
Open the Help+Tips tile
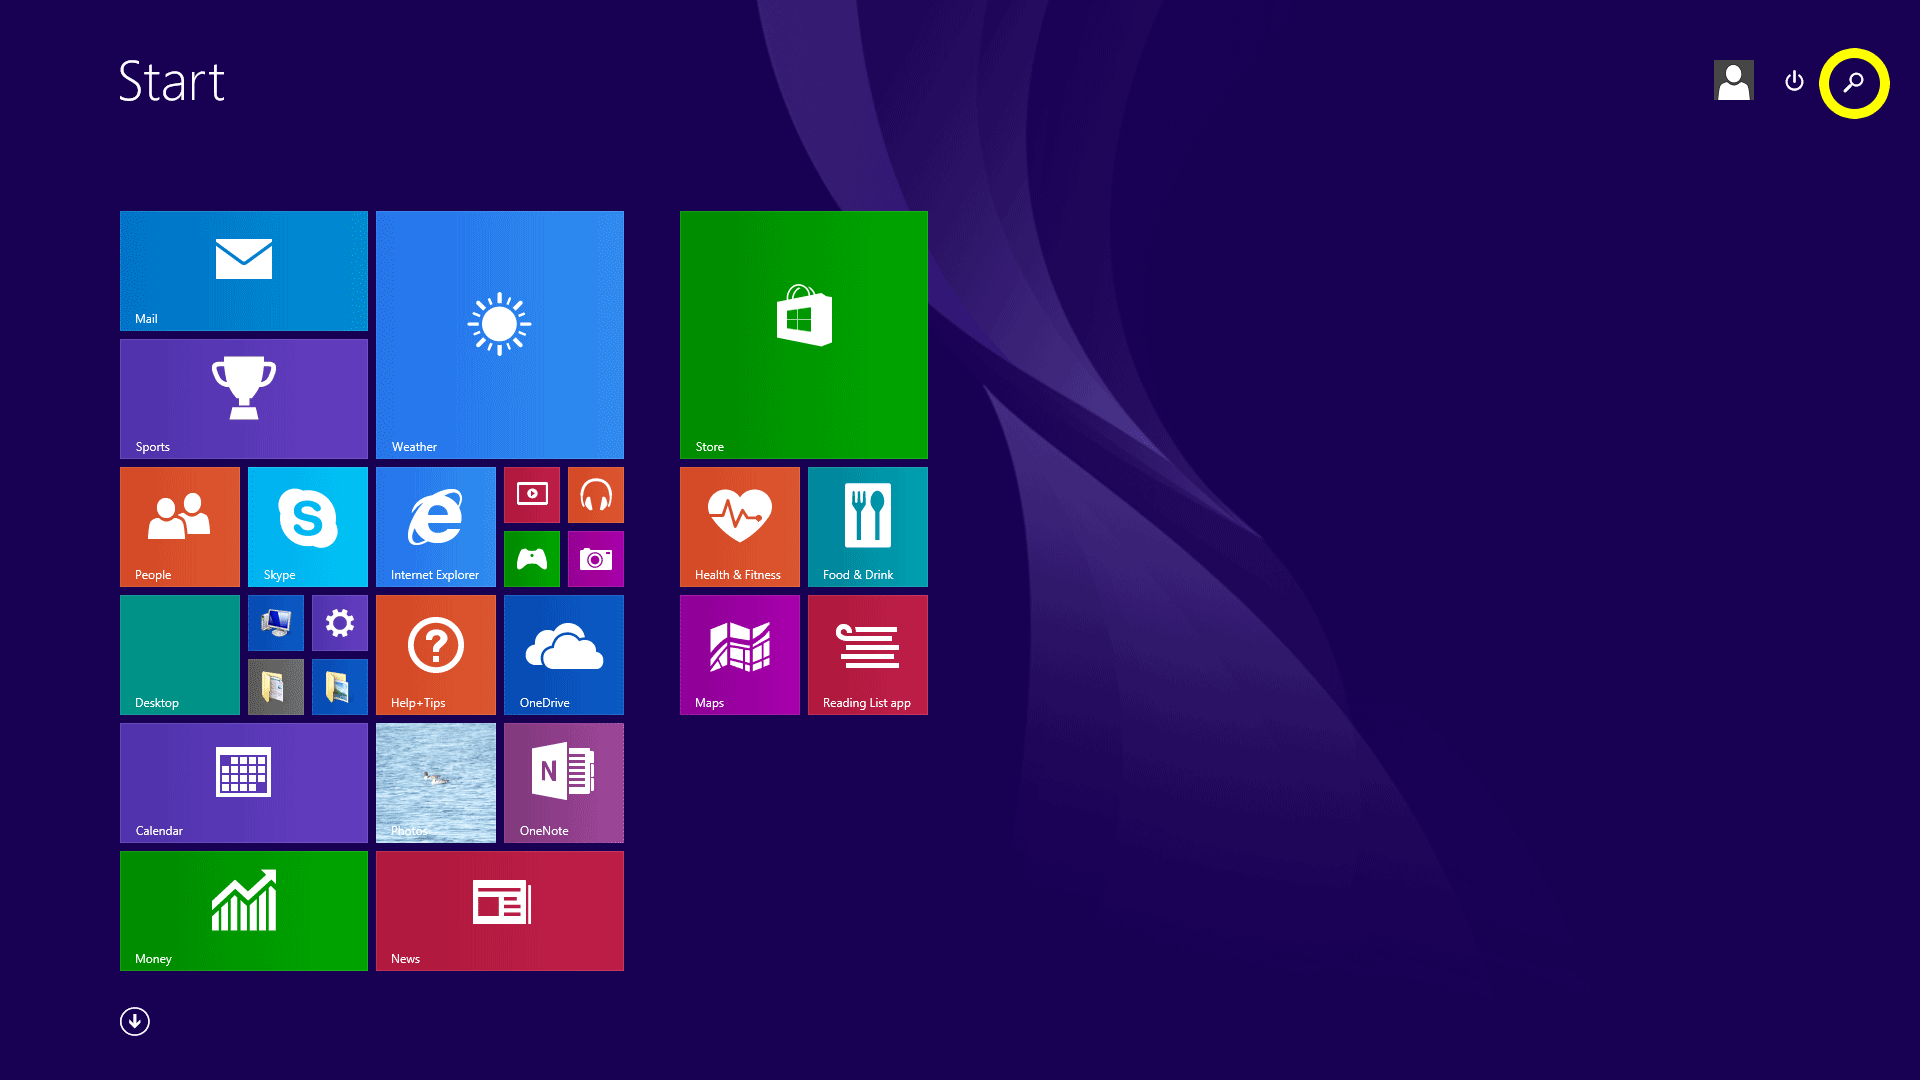point(436,655)
